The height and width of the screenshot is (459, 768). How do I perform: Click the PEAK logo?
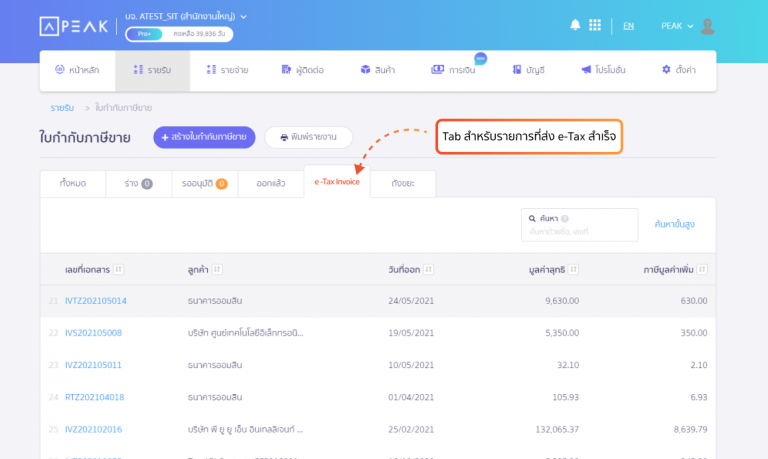(73, 26)
